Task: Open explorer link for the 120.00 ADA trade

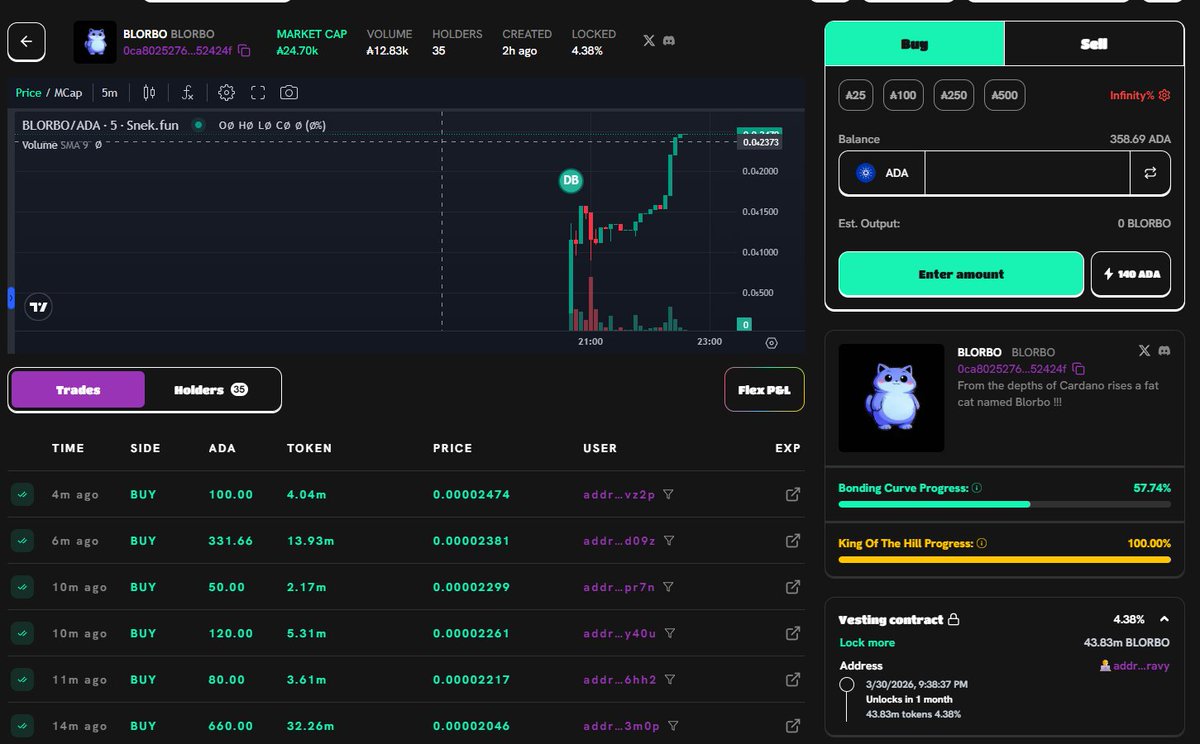Action: [x=793, y=633]
